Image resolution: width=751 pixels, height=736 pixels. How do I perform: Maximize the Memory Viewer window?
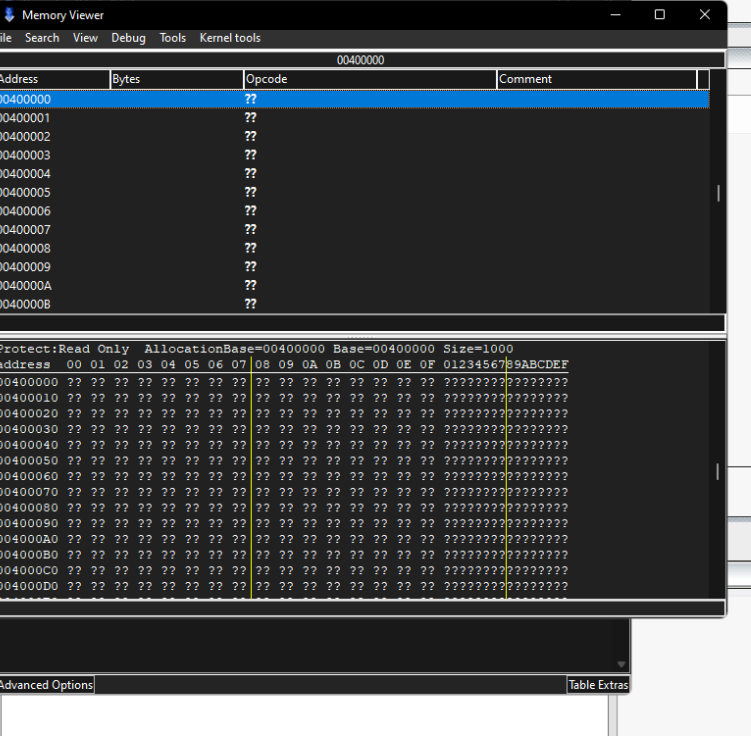pyautogui.click(x=659, y=15)
